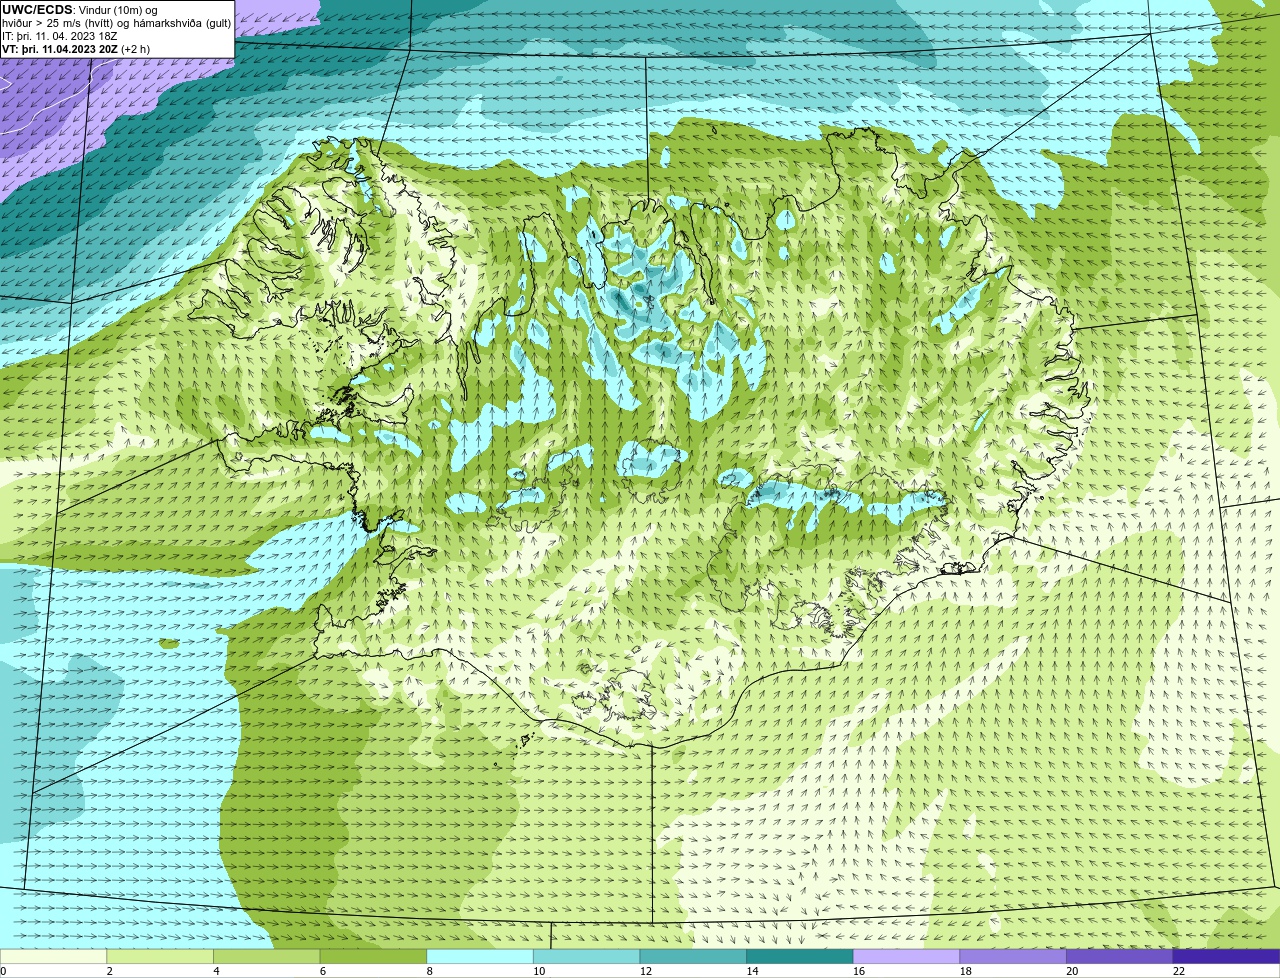Select the light yellow-green 2–4 m/s legend swatch

click(160, 957)
